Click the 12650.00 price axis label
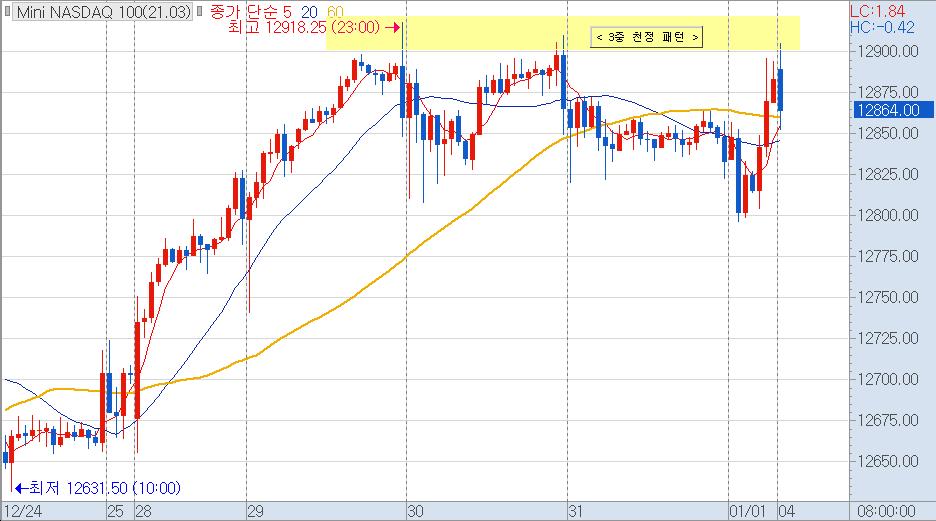Viewport: 936px width, 521px height. coord(888,461)
